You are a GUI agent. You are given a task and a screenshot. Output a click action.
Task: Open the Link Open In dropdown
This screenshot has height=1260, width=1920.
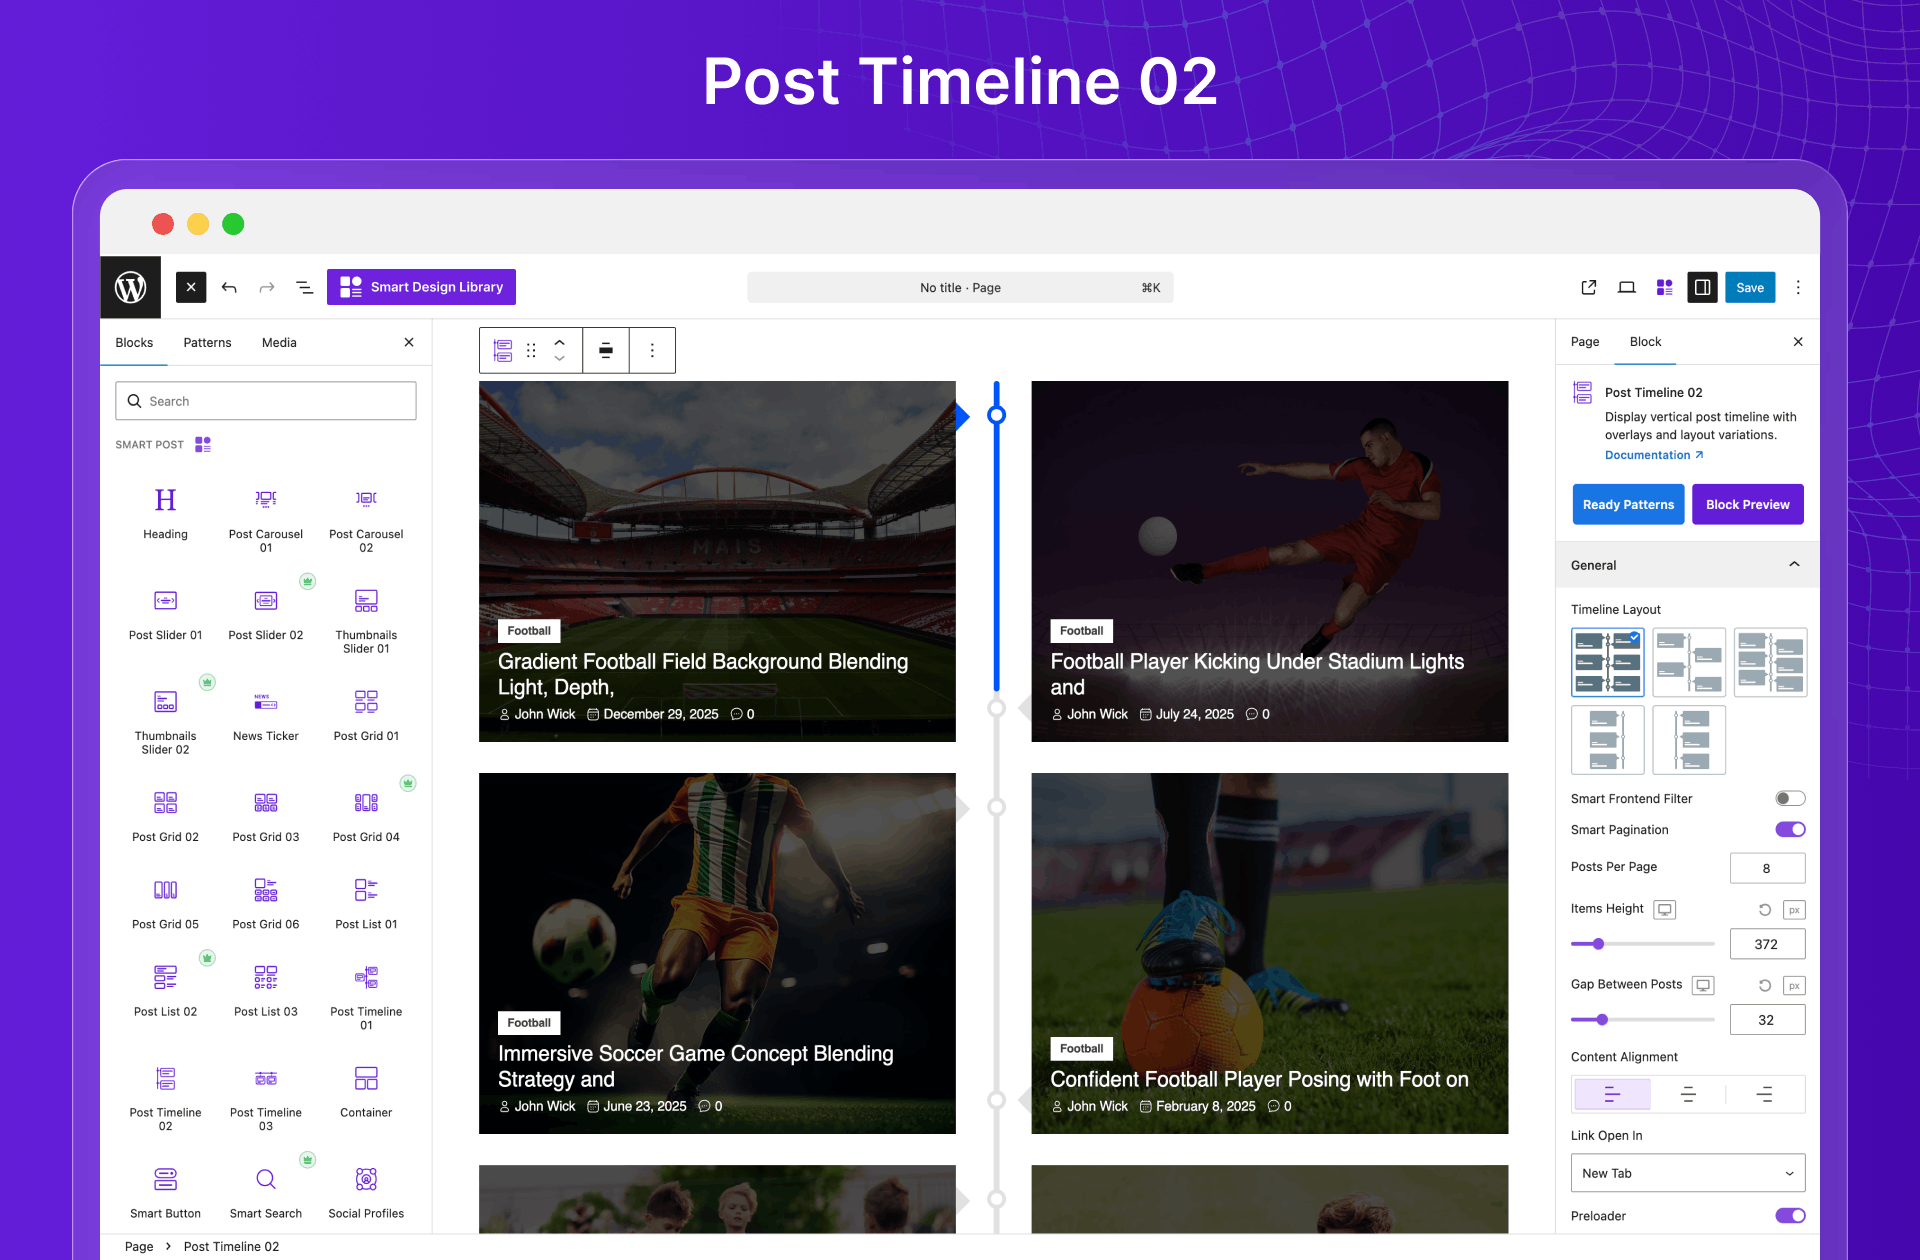coord(1687,1173)
